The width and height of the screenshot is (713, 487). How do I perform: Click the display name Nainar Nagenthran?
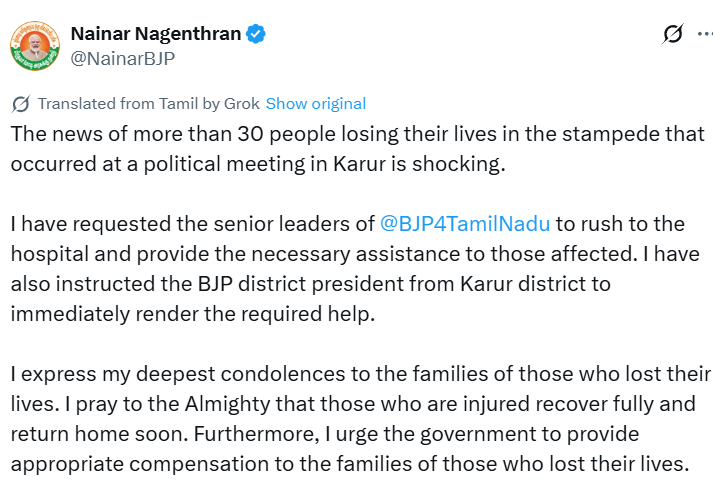[x=156, y=34]
